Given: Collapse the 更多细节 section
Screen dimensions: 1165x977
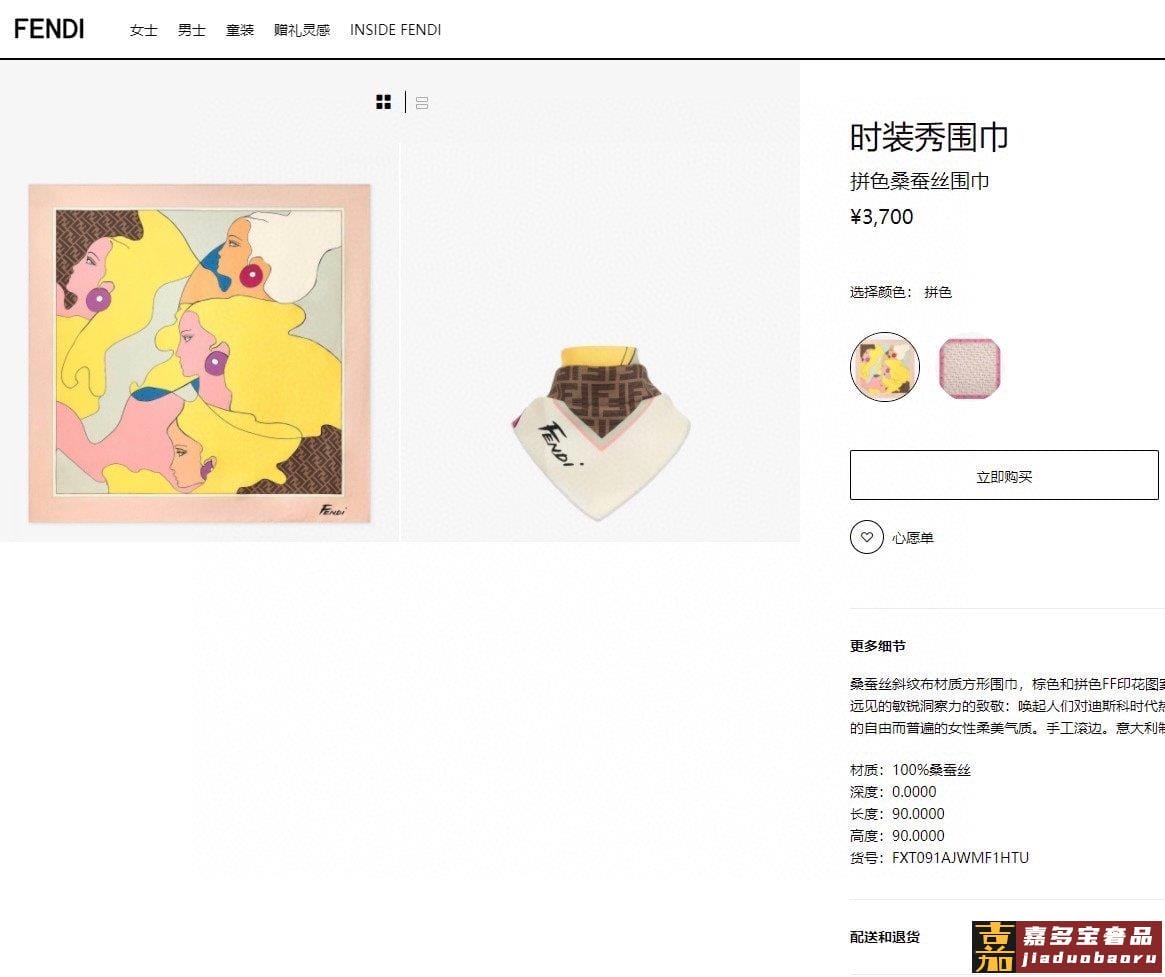Looking at the screenshot, I should tap(877, 646).
